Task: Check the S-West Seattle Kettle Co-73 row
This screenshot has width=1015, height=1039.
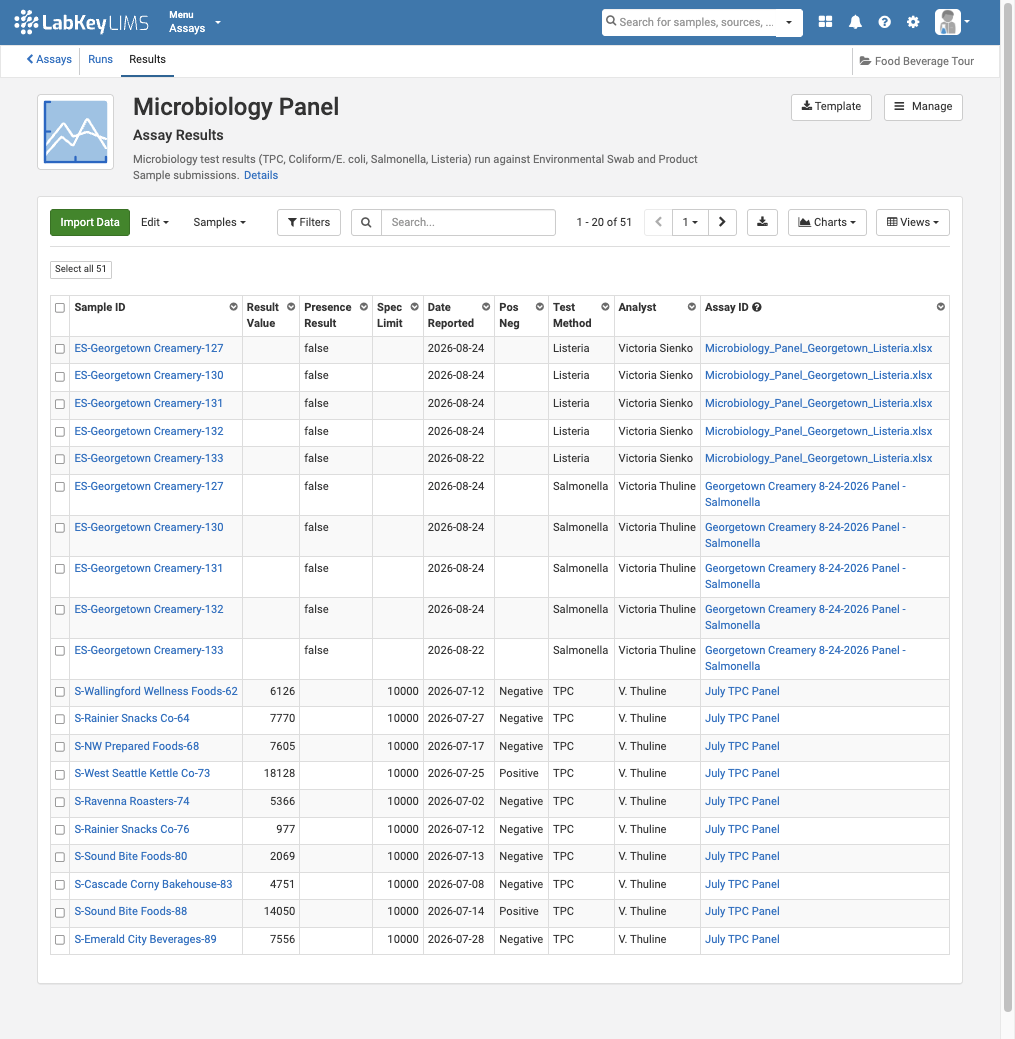Action: pos(60,774)
